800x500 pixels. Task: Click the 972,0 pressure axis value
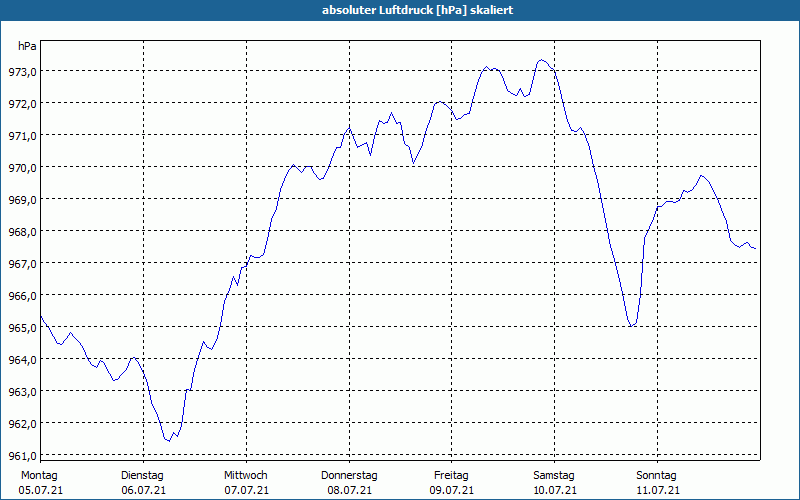[x=22, y=104]
